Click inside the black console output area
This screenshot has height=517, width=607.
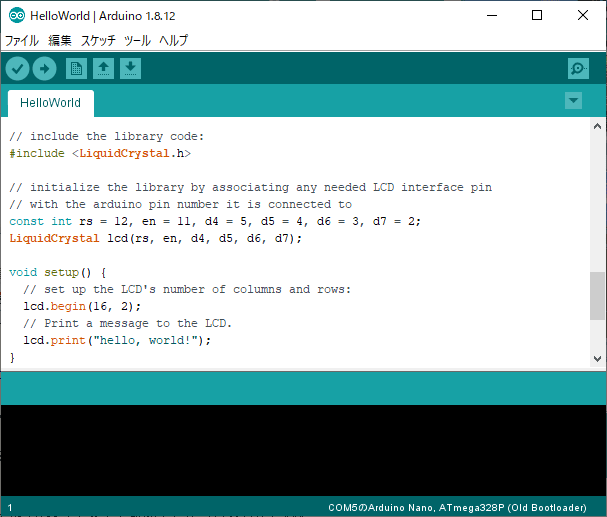pos(304,450)
